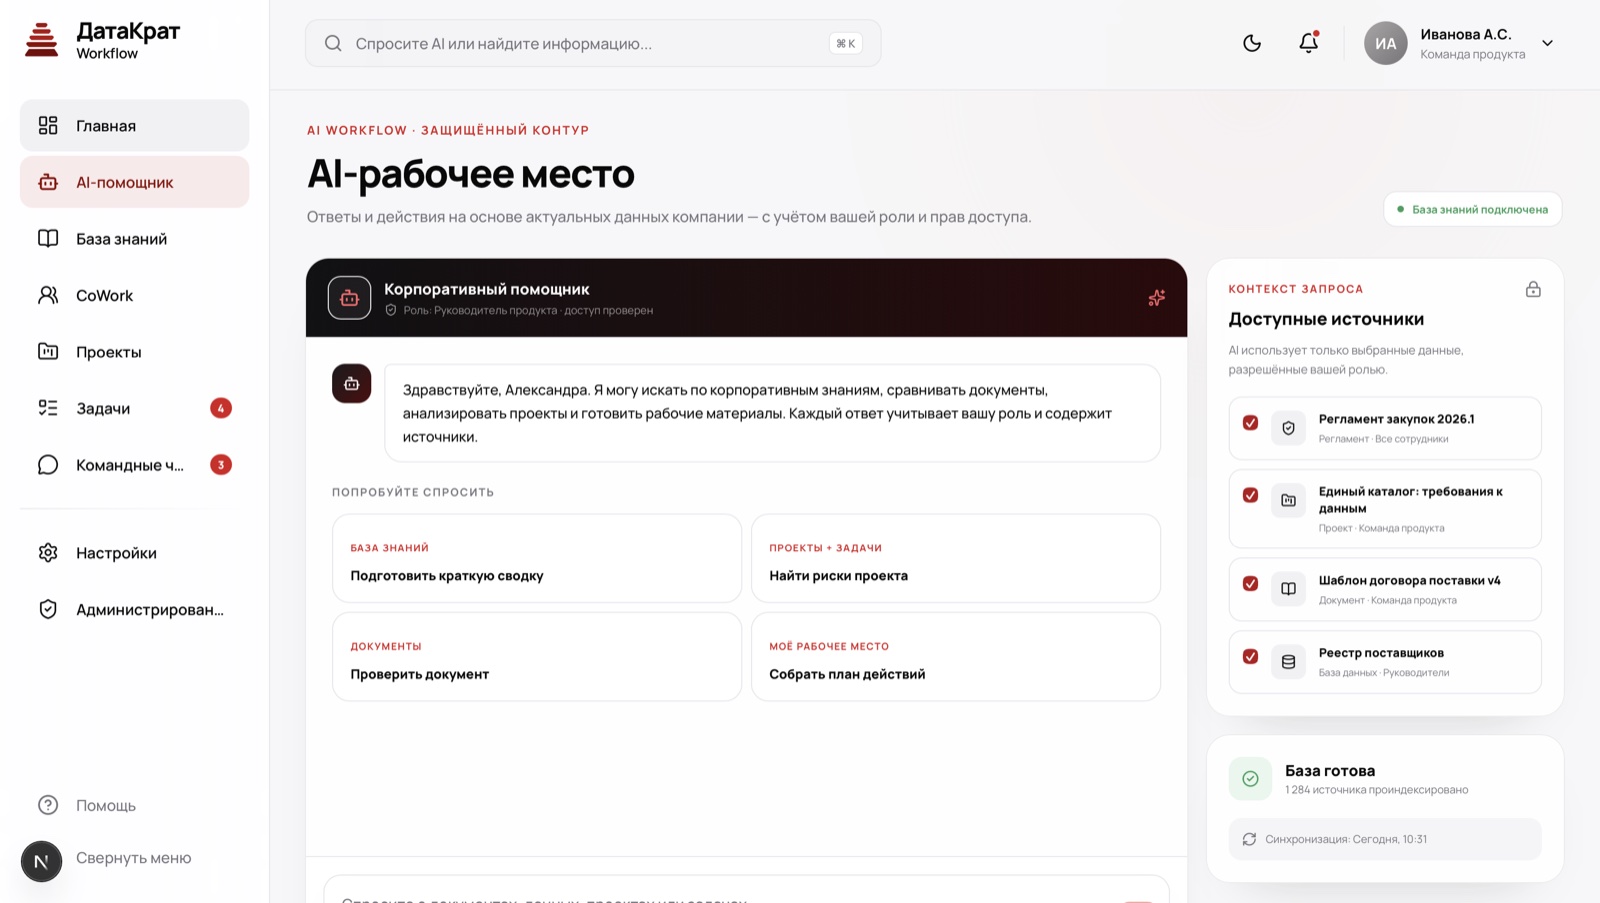Uncheck Шаблон договора поставки v4

pyautogui.click(x=1250, y=583)
